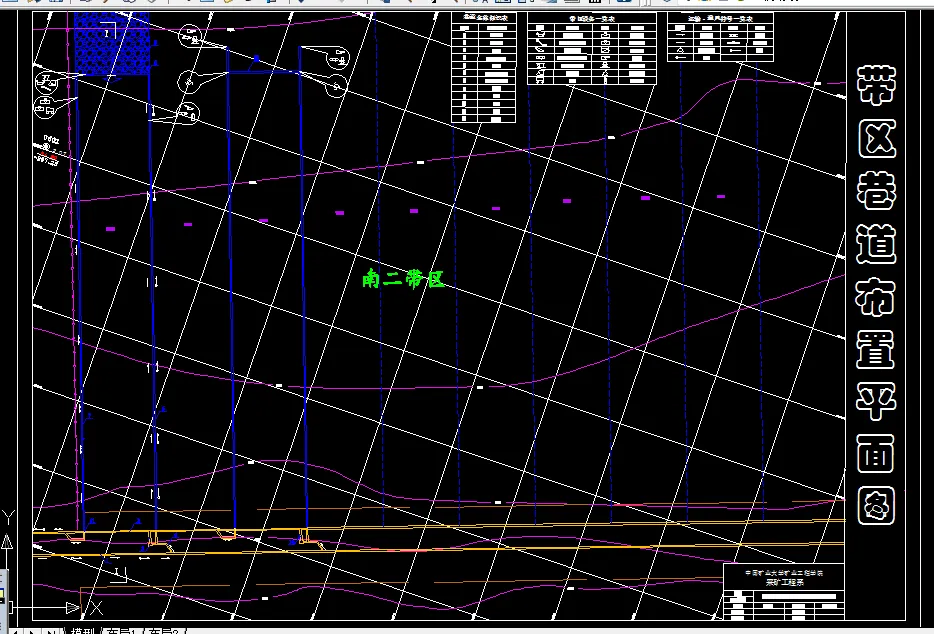
Task: Open the 布局1 layout tab
Action: pos(122,630)
